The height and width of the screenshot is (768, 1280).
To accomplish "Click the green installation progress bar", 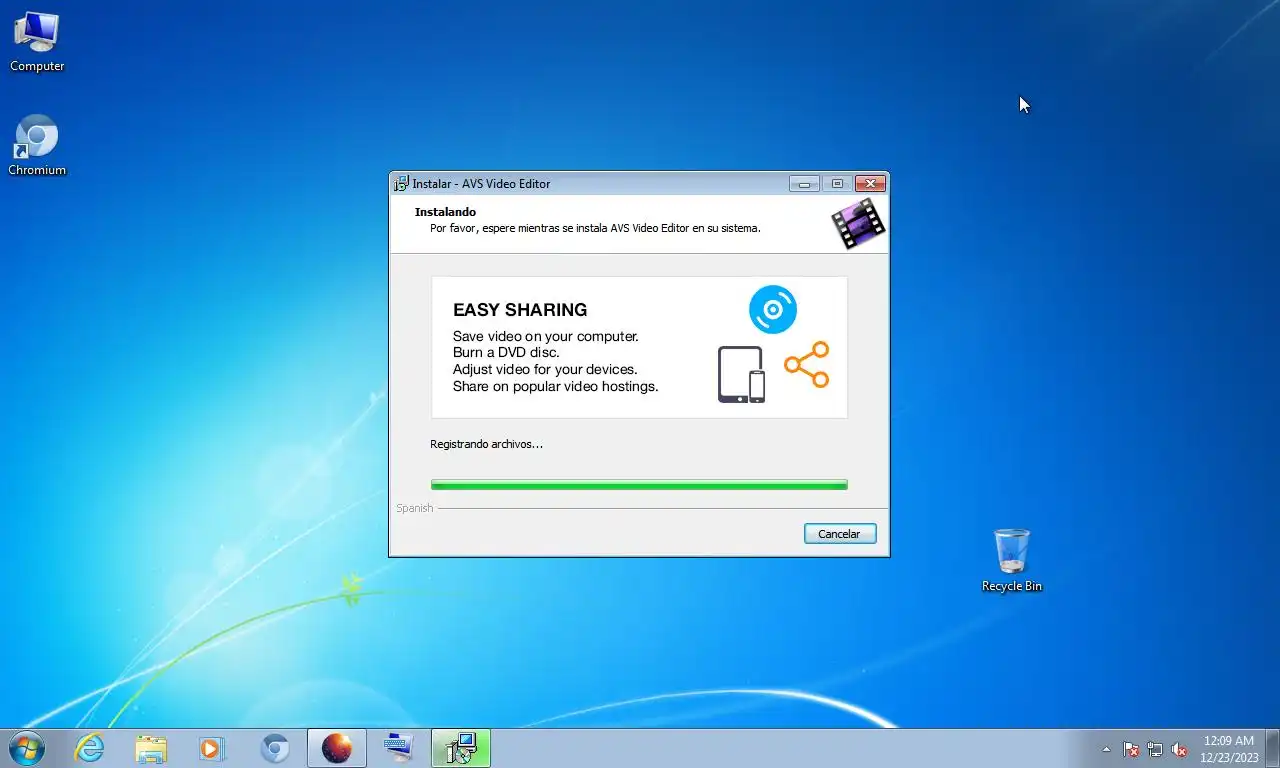I will coord(639,485).
